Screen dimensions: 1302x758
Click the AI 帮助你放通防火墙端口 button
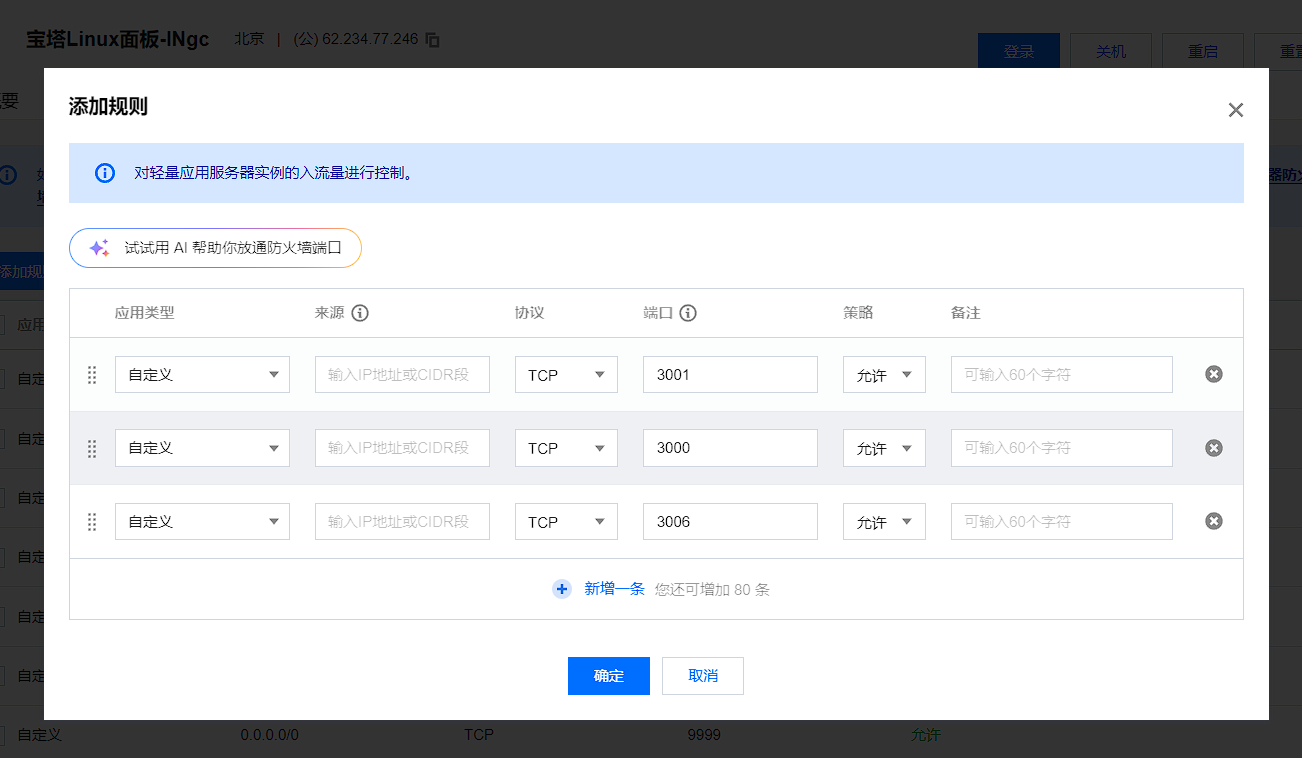[215, 248]
